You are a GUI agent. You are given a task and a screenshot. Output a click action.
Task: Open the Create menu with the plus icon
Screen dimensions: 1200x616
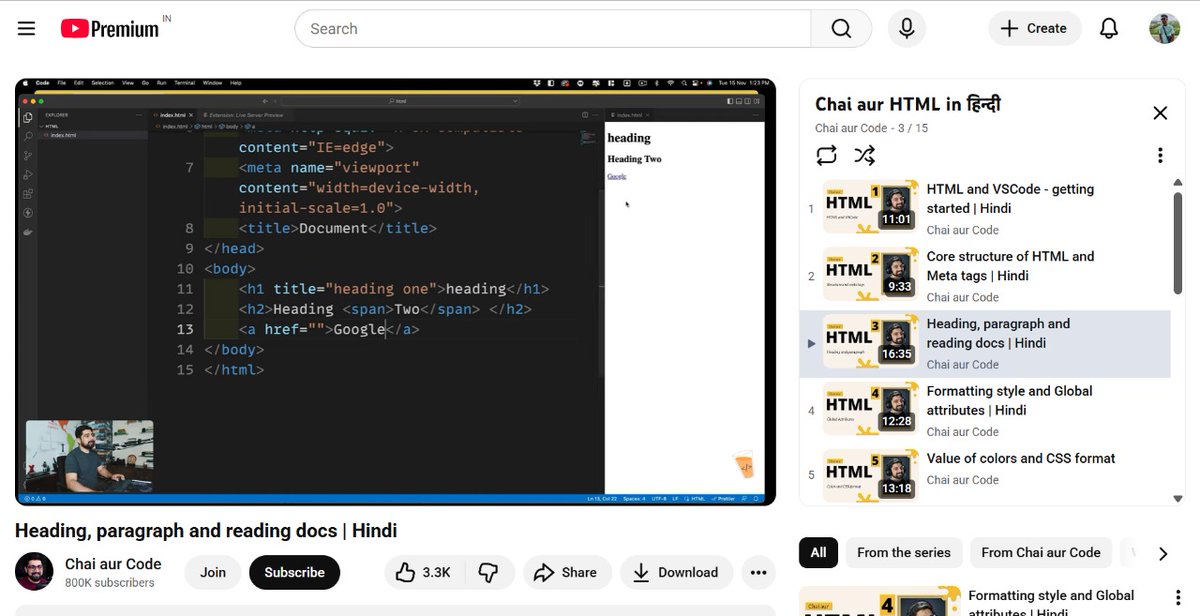click(x=1034, y=28)
